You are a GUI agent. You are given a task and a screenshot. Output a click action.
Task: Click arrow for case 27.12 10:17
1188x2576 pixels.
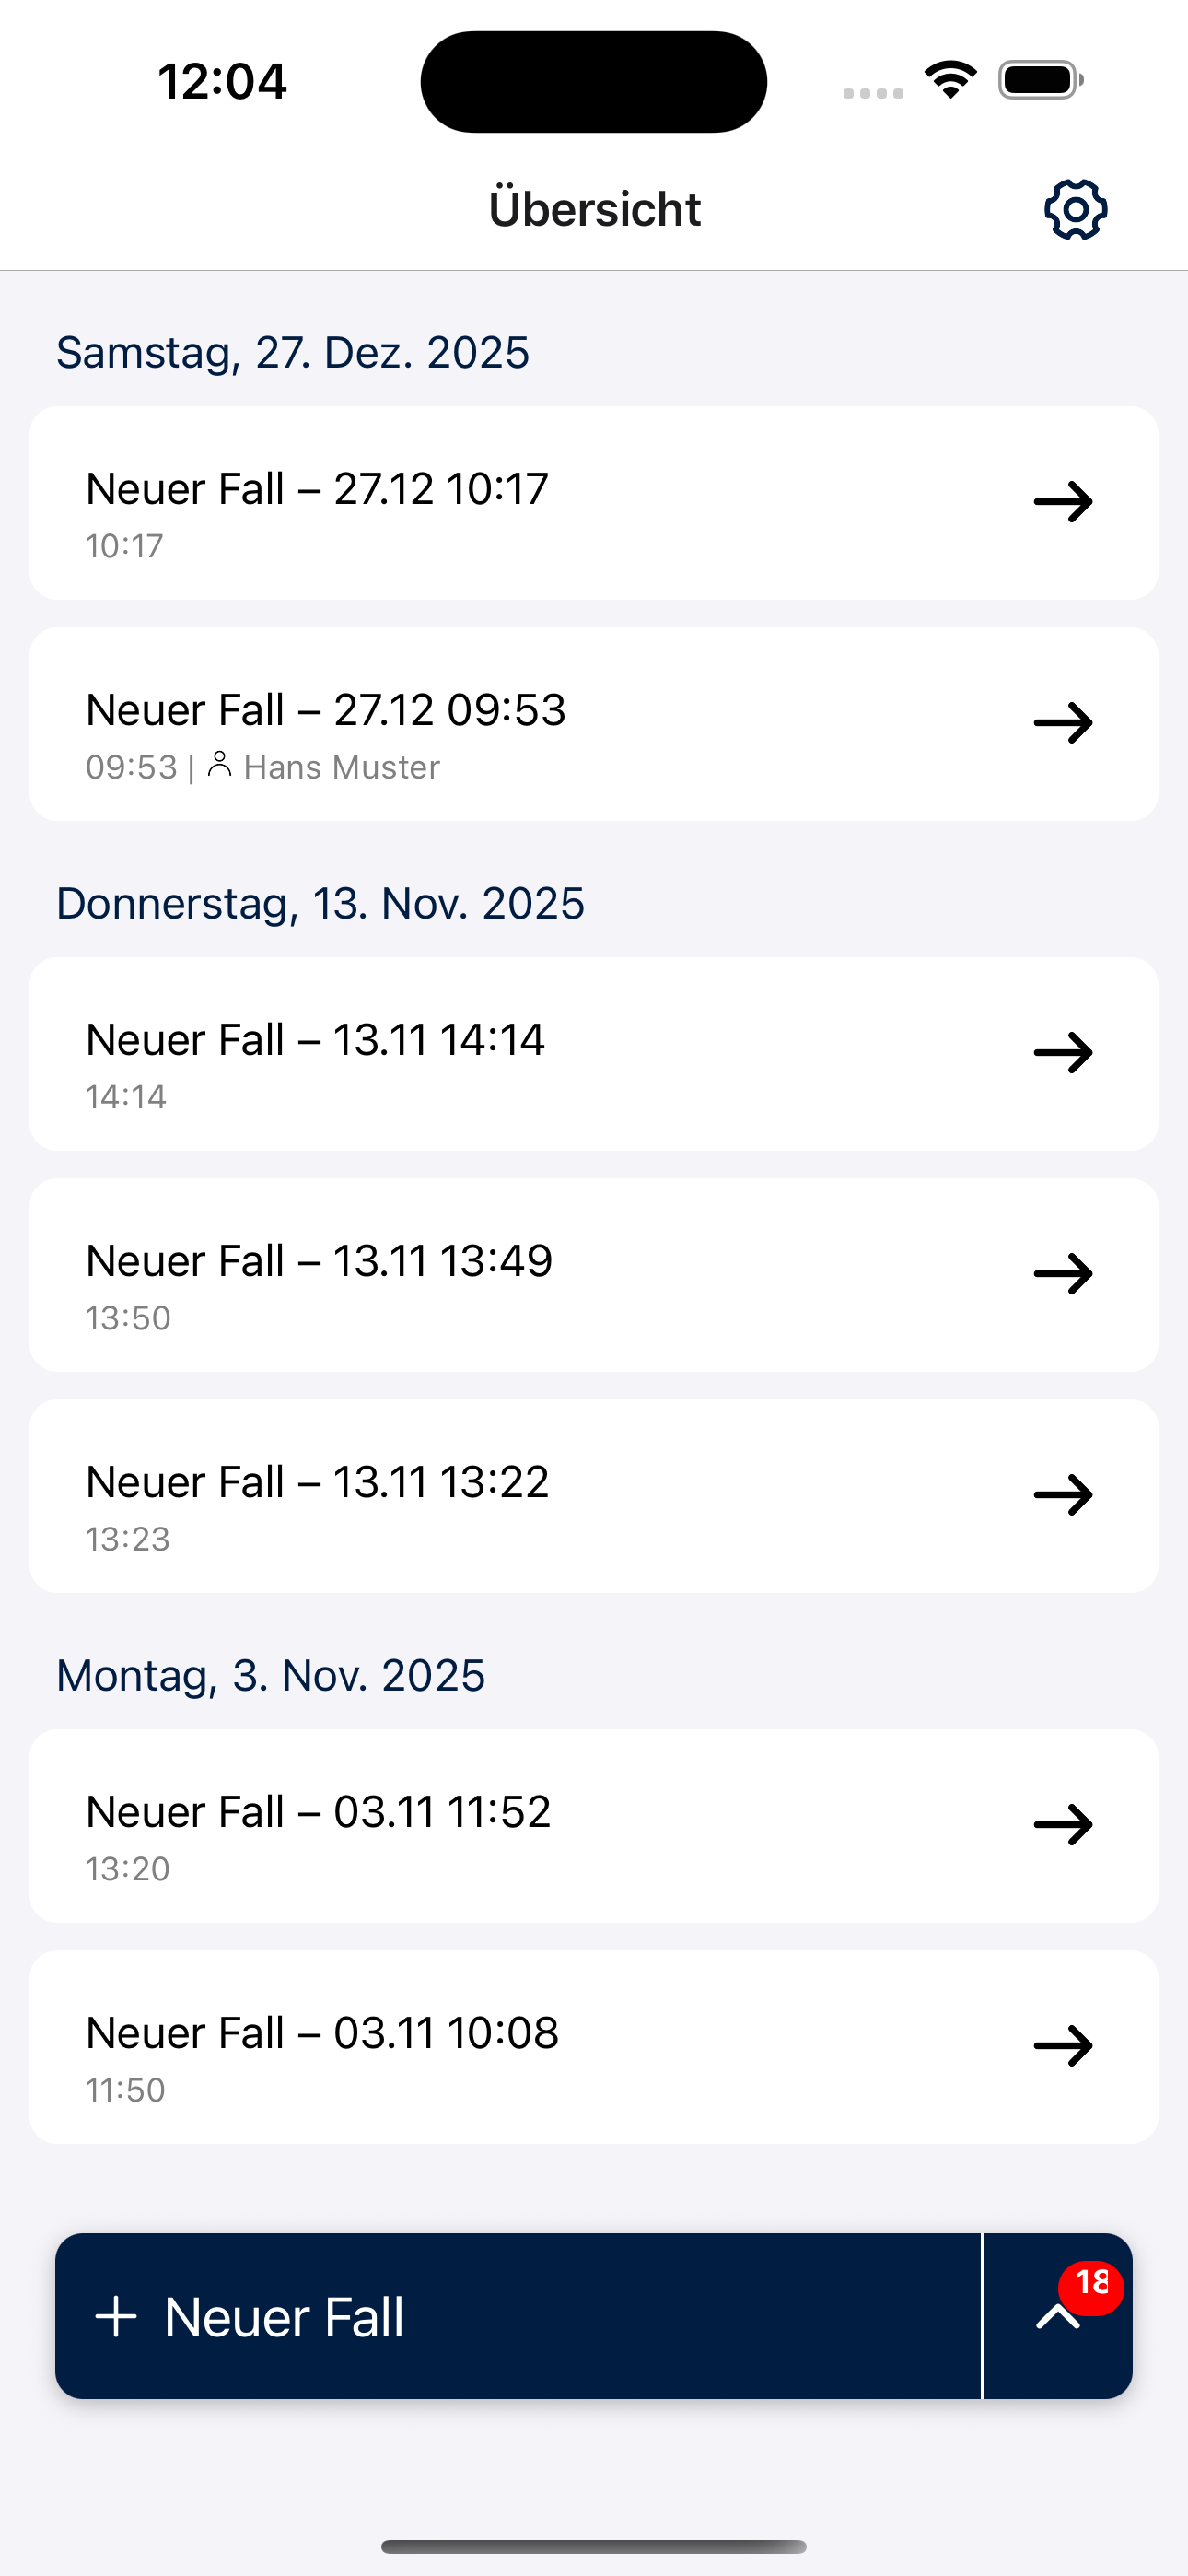pyautogui.click(x=1063, y=502)
